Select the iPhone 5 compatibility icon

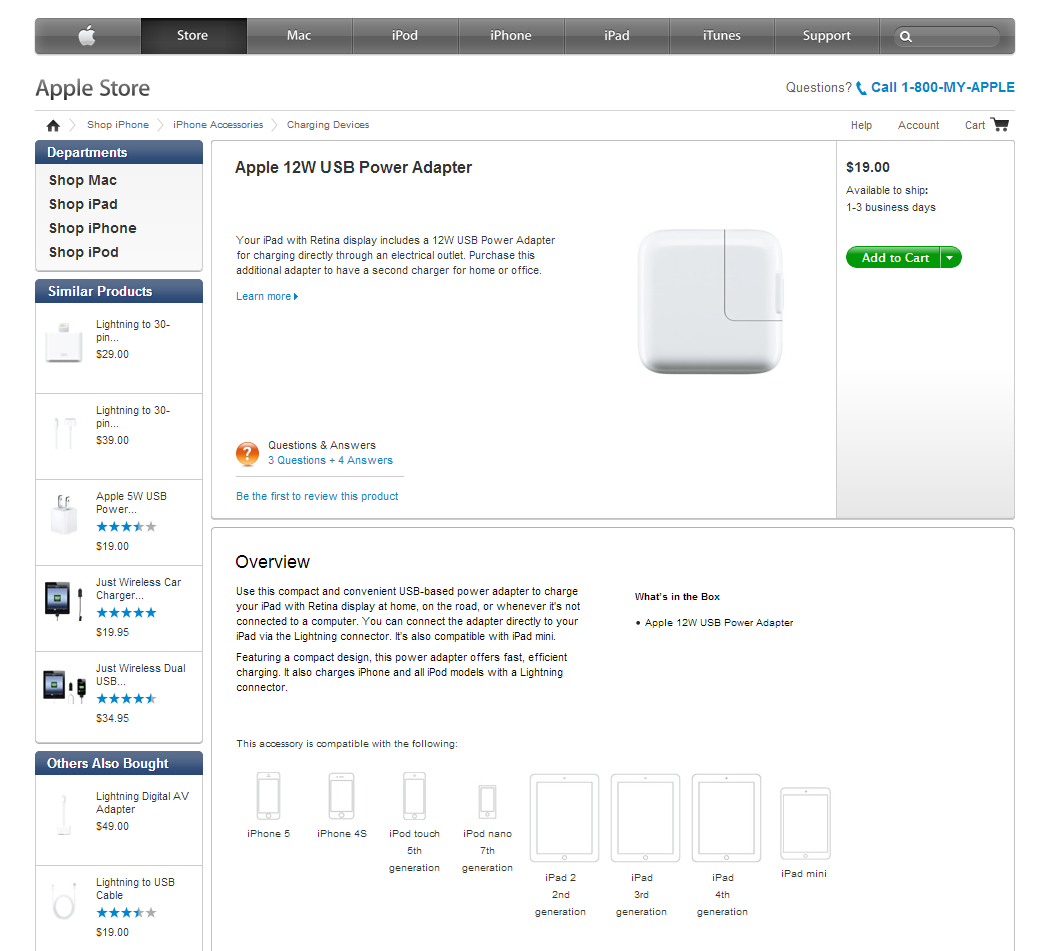[x=268, y=796]
